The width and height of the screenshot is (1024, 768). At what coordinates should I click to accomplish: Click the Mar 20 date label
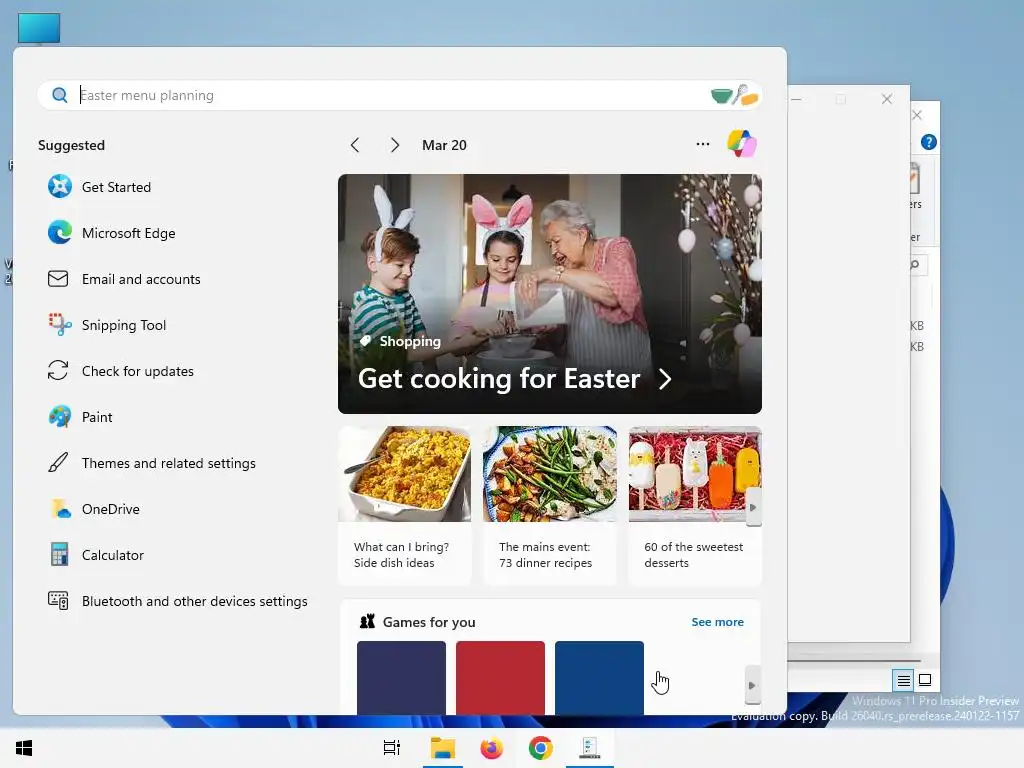(444, 145)
